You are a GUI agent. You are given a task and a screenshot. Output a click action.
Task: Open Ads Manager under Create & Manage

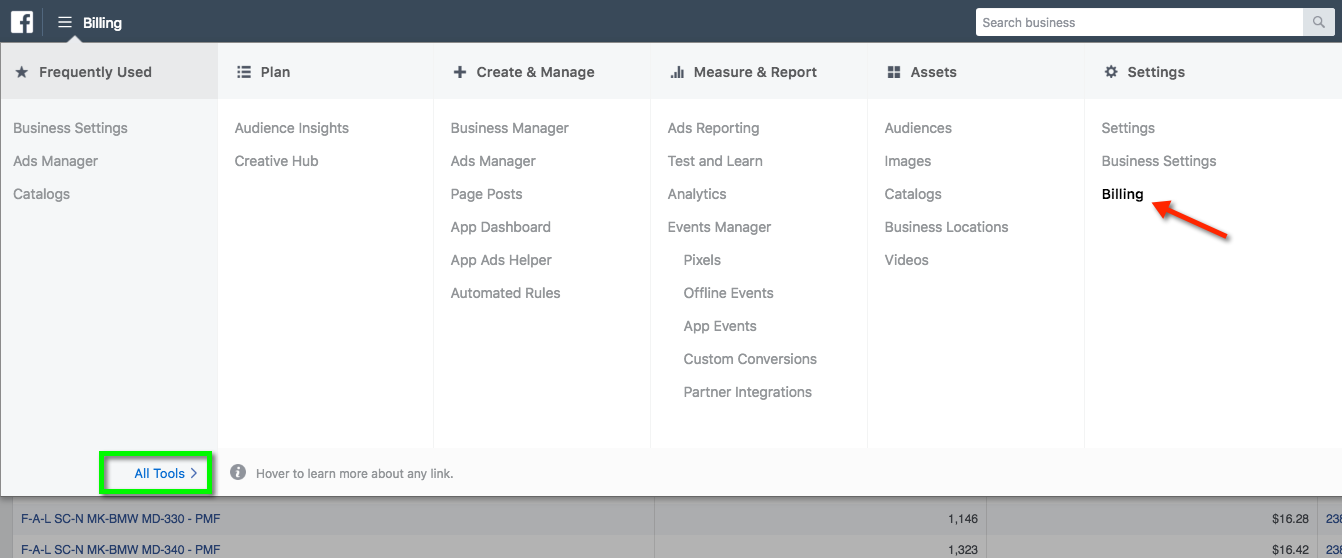[493, 161]
